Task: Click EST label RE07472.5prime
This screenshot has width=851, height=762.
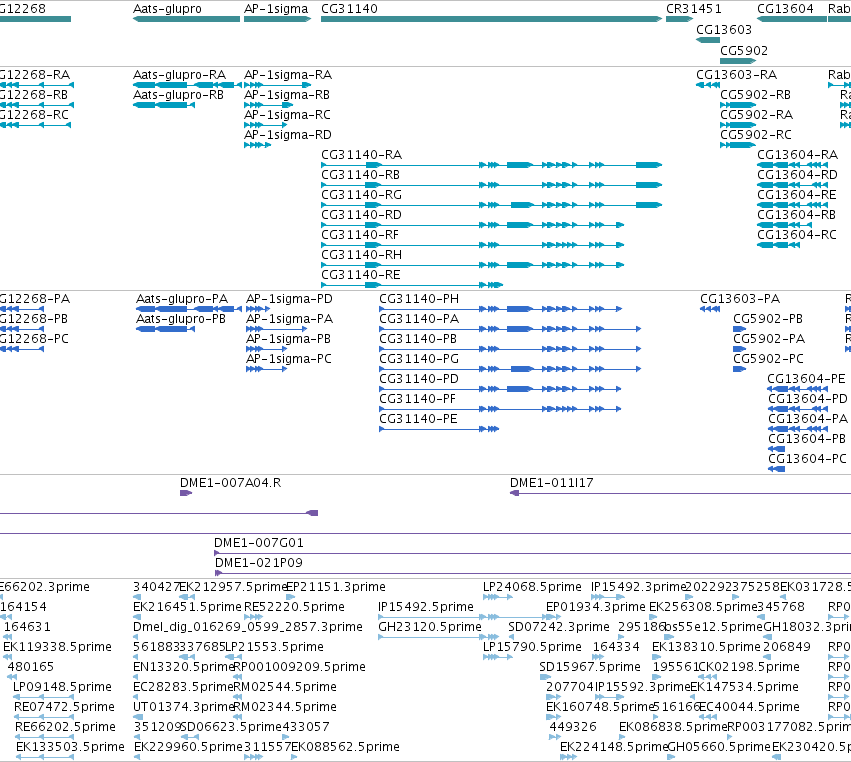Action: click(65, 707)
